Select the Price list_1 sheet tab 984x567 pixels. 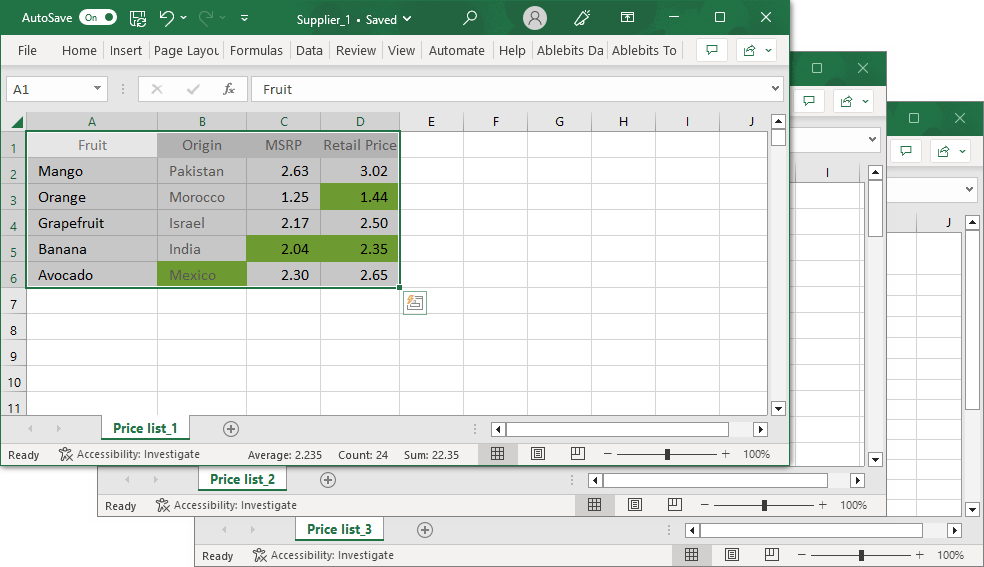coord(145,428)
